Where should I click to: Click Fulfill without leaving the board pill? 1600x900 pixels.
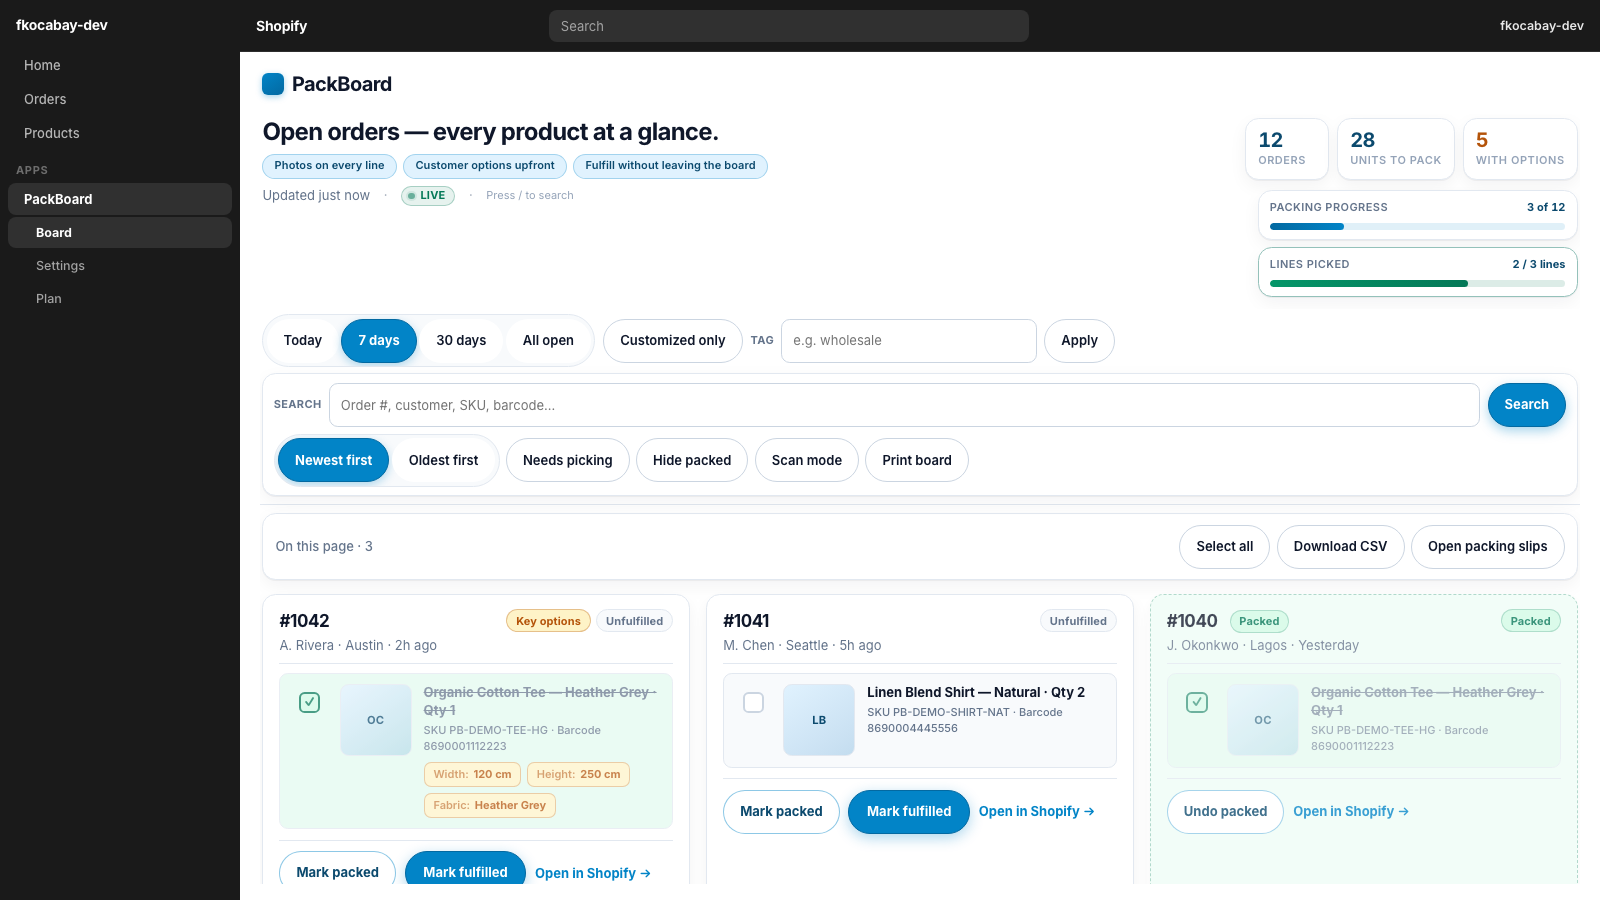[671, 166]
